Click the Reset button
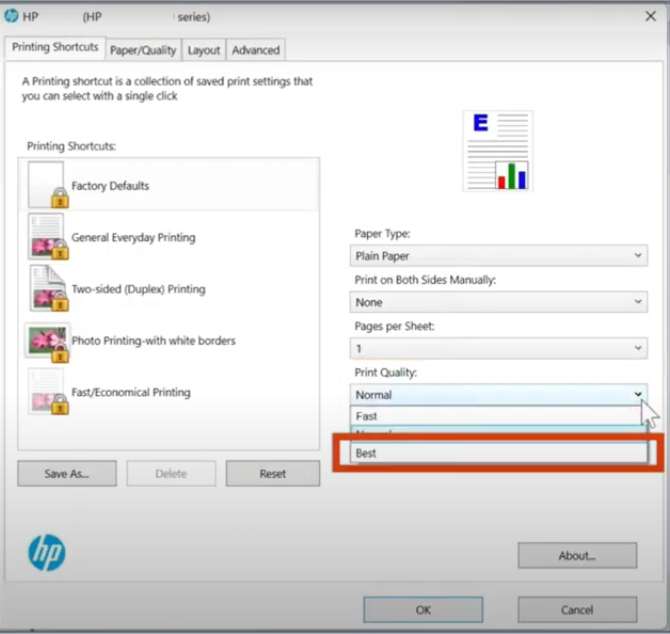 (x=273, y=473)
